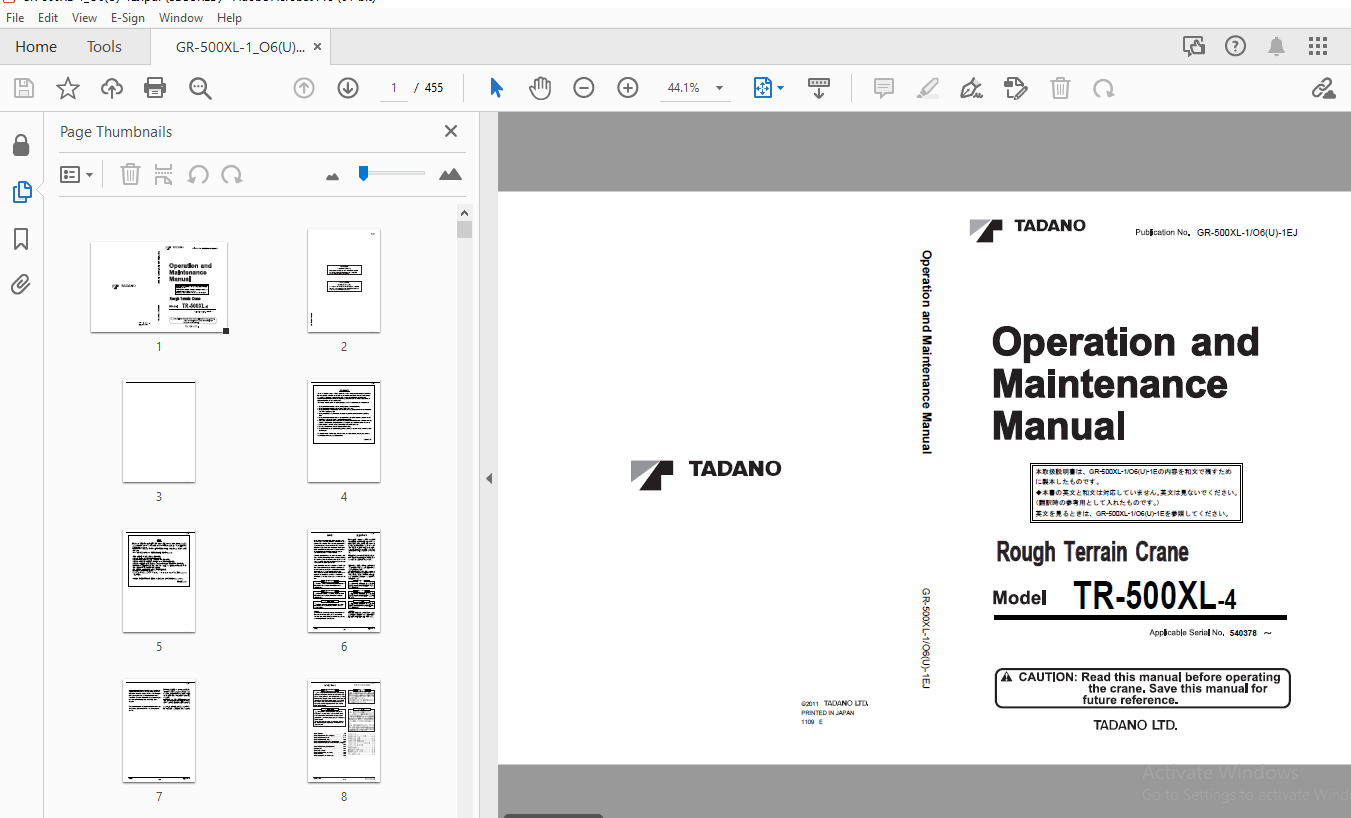Rotate pages clockwise in thumbnails panel
This screenshot has width=1351, height=818.
click(232, 175)
